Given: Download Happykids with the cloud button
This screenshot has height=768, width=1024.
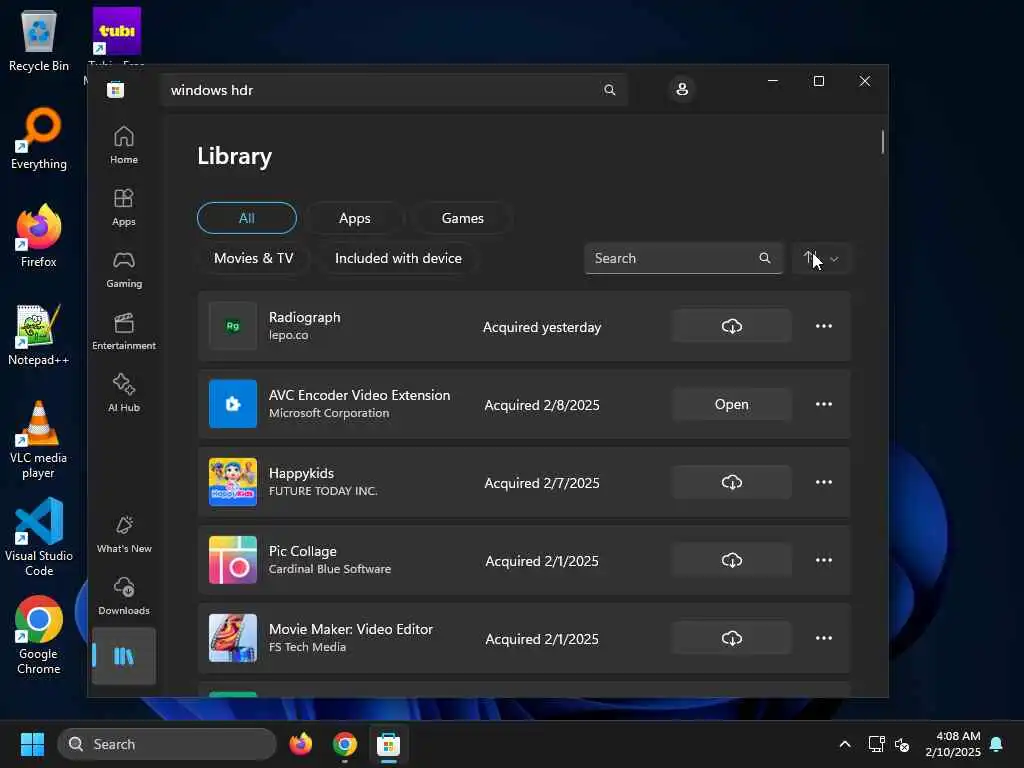Looking at the screenshot, I should 731,482.
